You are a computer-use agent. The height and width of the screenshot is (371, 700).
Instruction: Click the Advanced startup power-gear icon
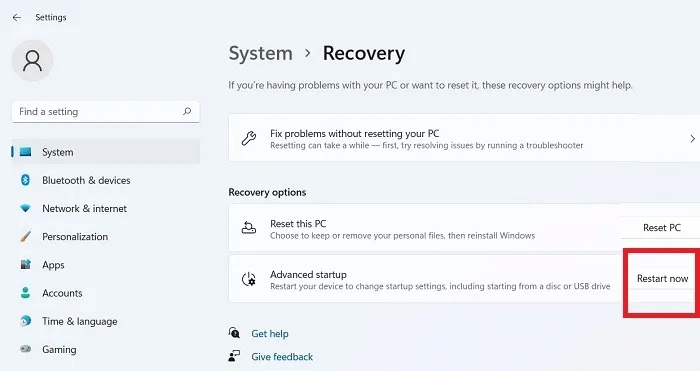pos(249,279)
